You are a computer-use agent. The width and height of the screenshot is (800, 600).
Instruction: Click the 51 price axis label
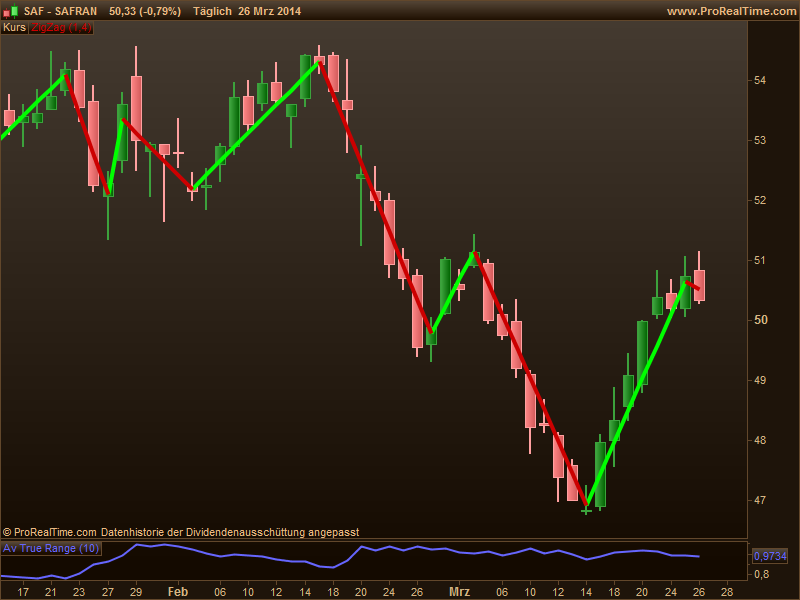[x=760, y=260]
